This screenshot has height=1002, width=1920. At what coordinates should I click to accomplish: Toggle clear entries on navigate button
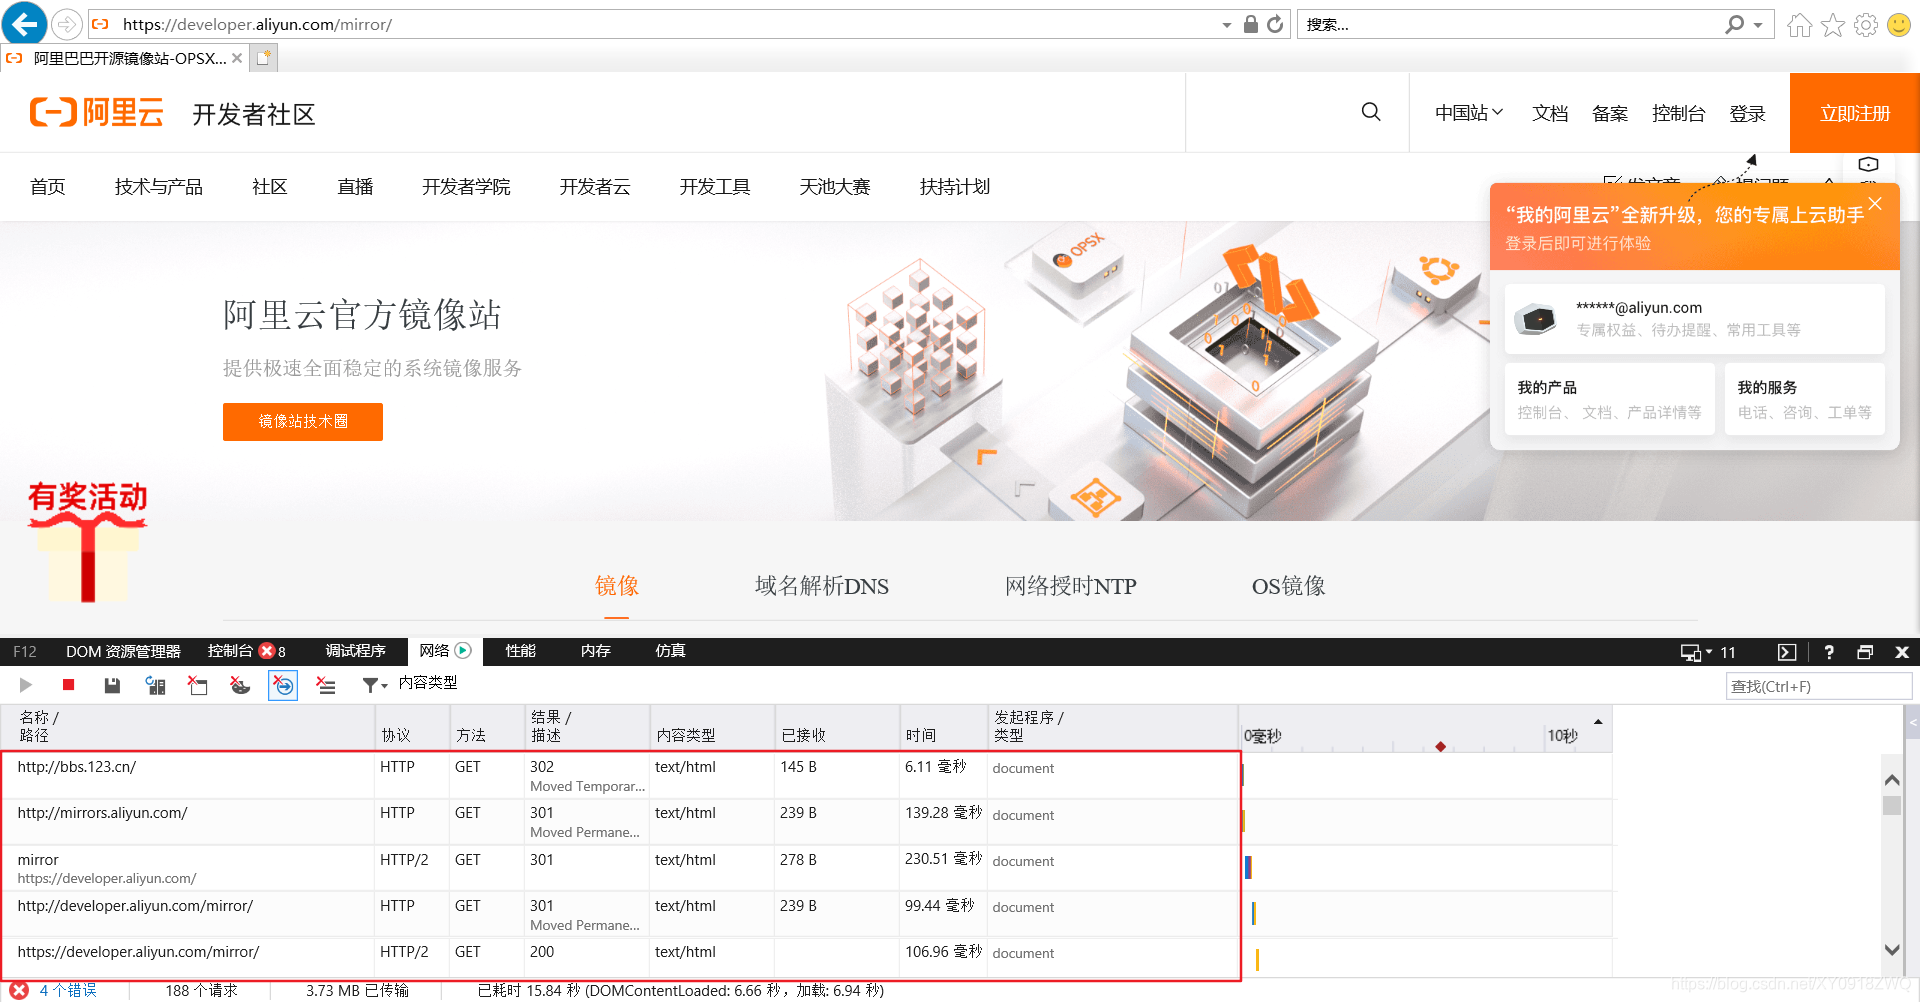point(283,685)
